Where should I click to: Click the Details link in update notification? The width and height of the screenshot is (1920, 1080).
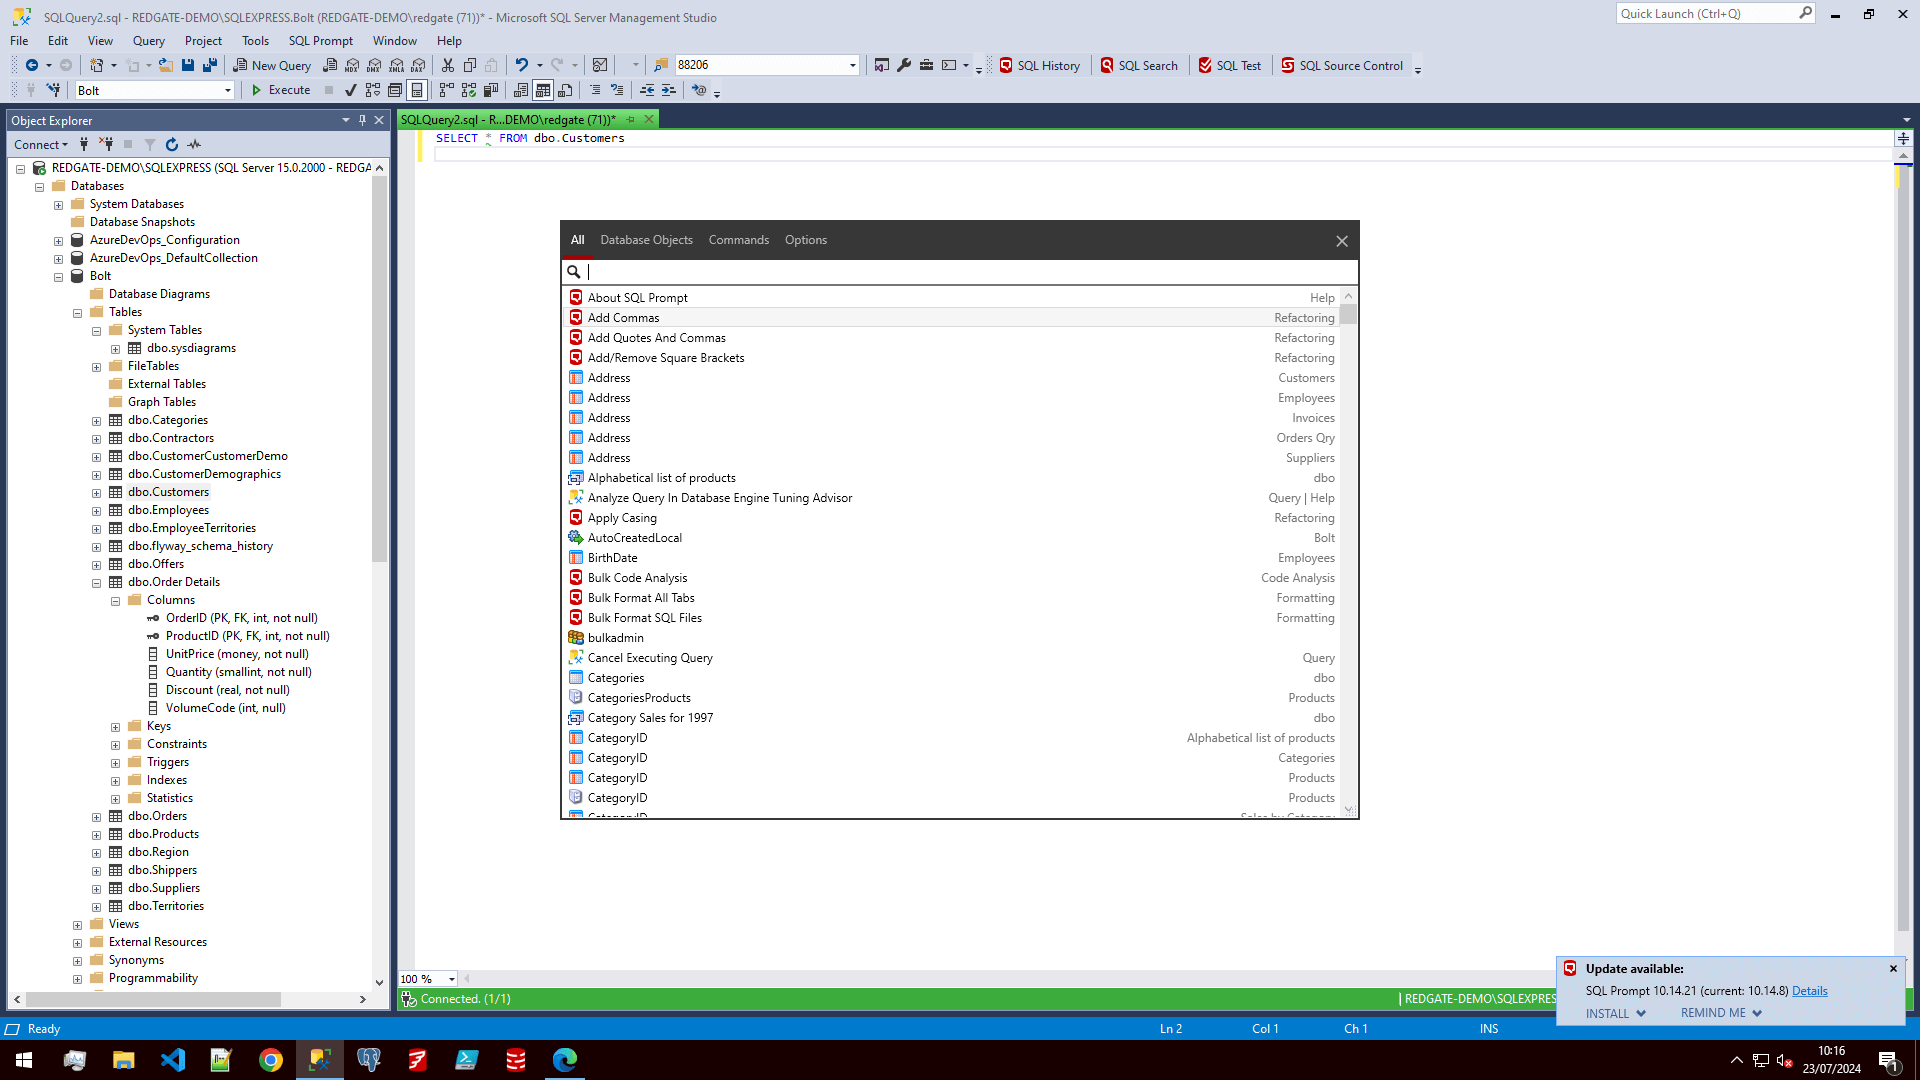click(1809, 991)
